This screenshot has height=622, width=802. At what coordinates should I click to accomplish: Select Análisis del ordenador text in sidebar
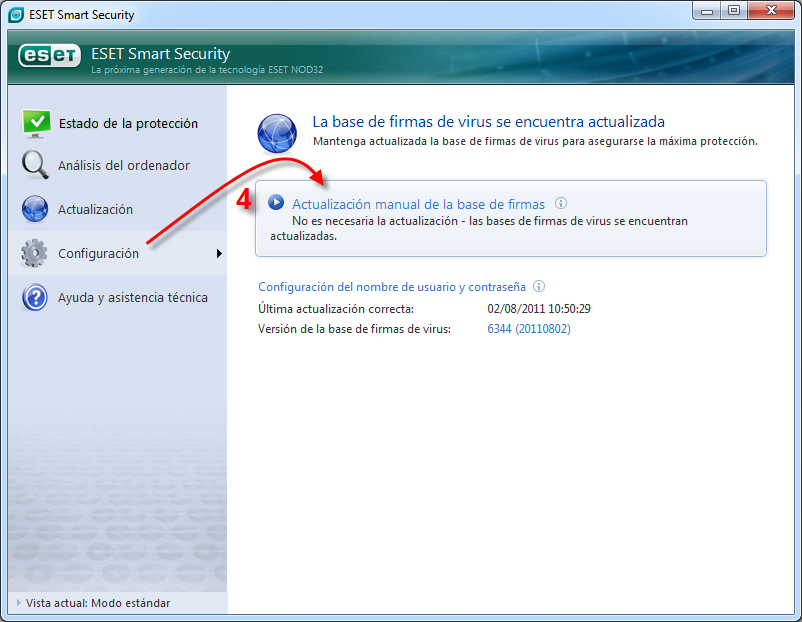(124, 166)
